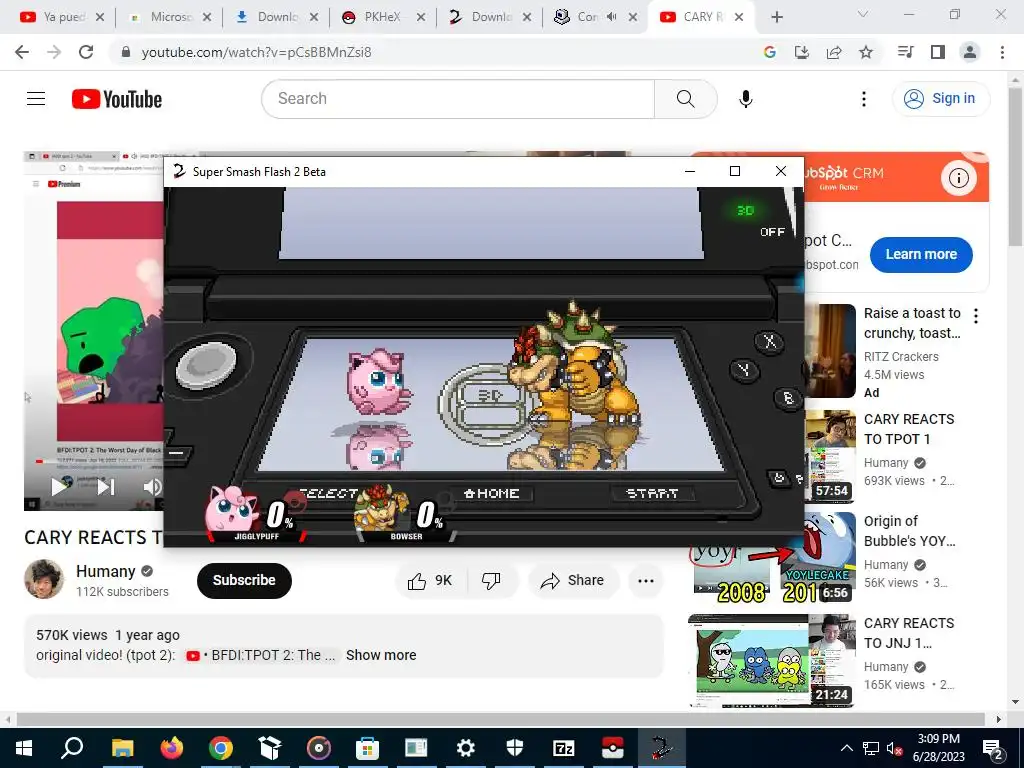Reload the page in Chrome
This screenshot has width=1024, height=768.
tap(86, 52)
